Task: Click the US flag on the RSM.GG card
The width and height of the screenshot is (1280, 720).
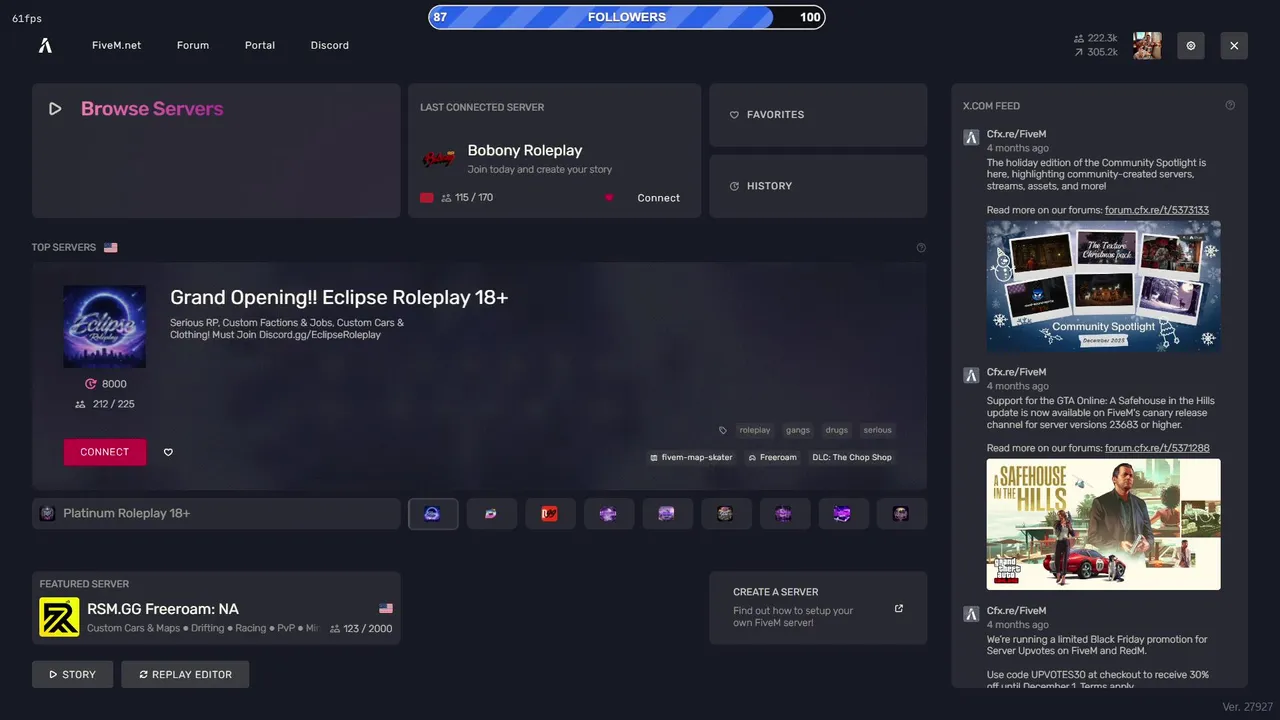Action: pos(386,609)
